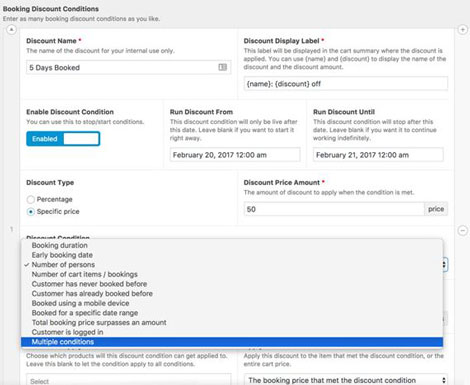This screenshot has width=470, height=385.
Task: Click the autofill icon in the Discount Name field
Action: [x=222, y=67]
